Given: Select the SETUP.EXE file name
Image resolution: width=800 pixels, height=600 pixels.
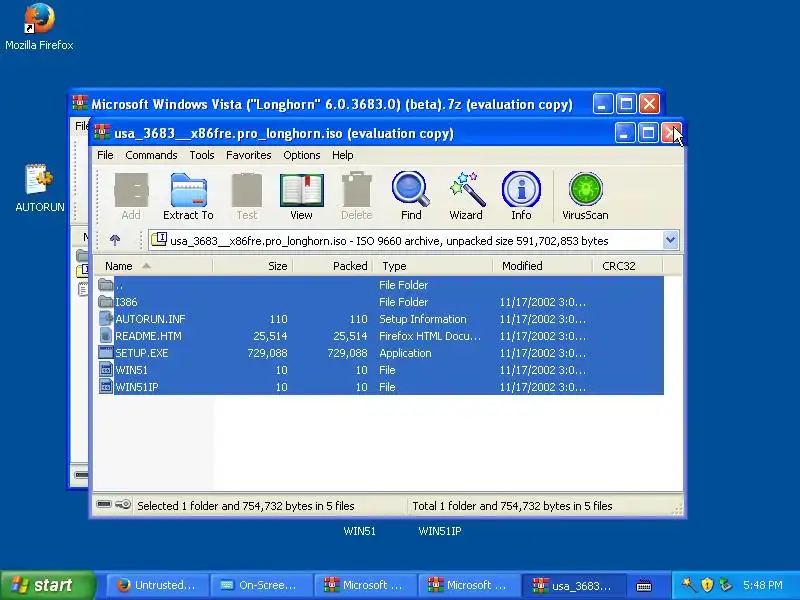Looking at the screenshot, I should tap(141, 353).
